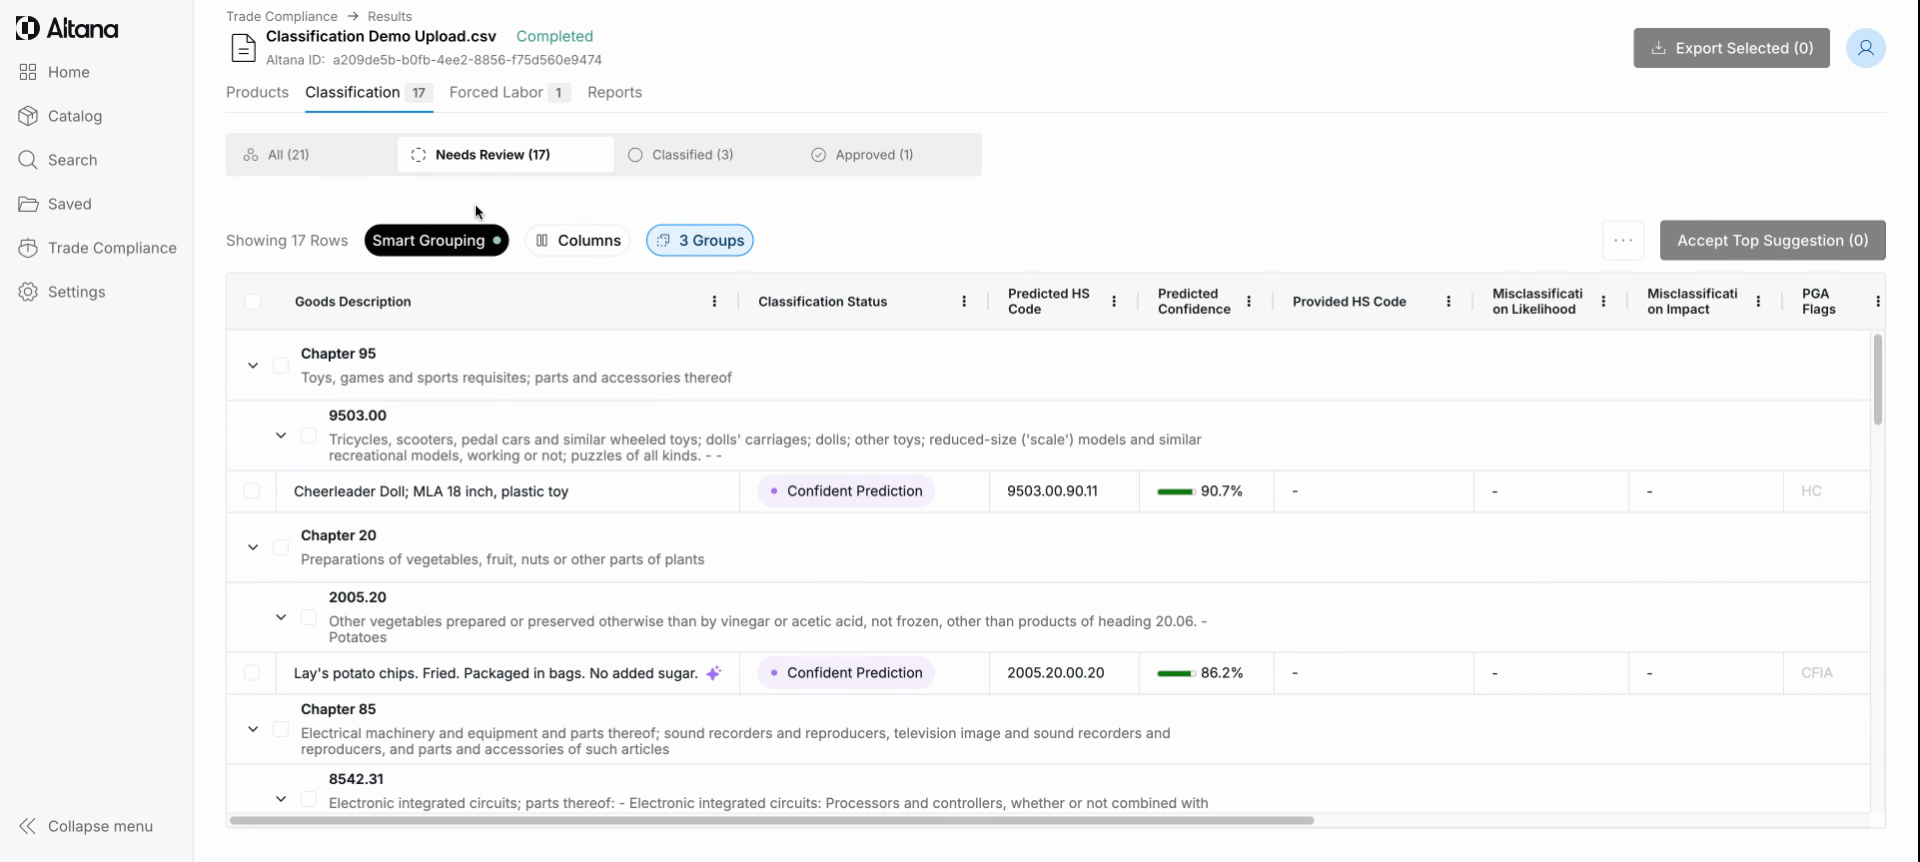Open Search from the sidebar

28,160
